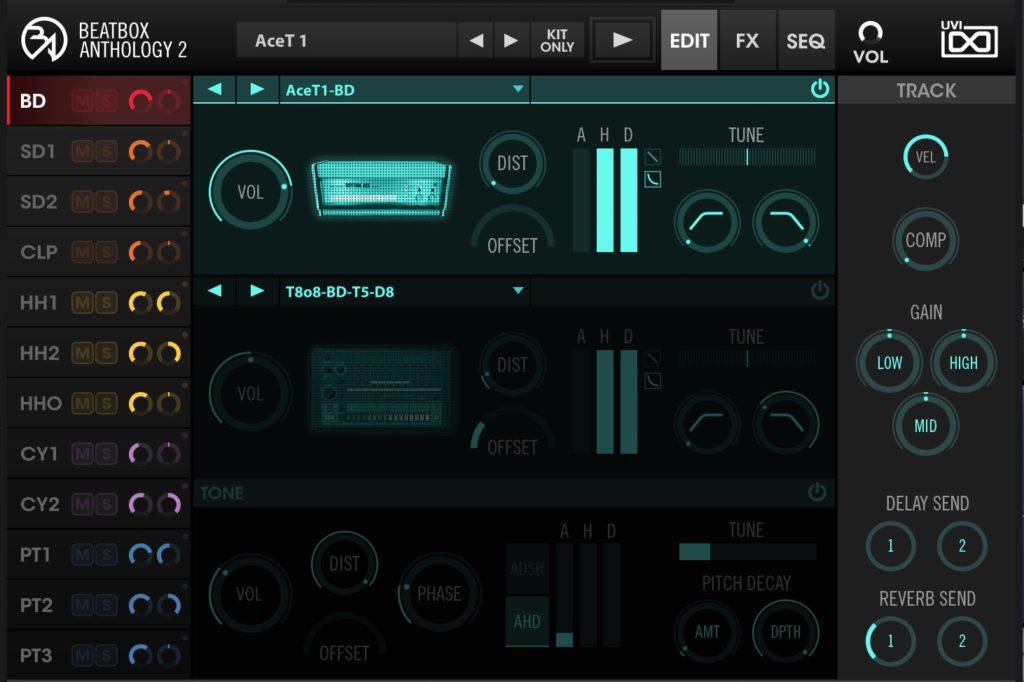Click the high-pass filter knob in AceT1-BD layer
This screenshot has width=1024, height=682.
point(707,222)
